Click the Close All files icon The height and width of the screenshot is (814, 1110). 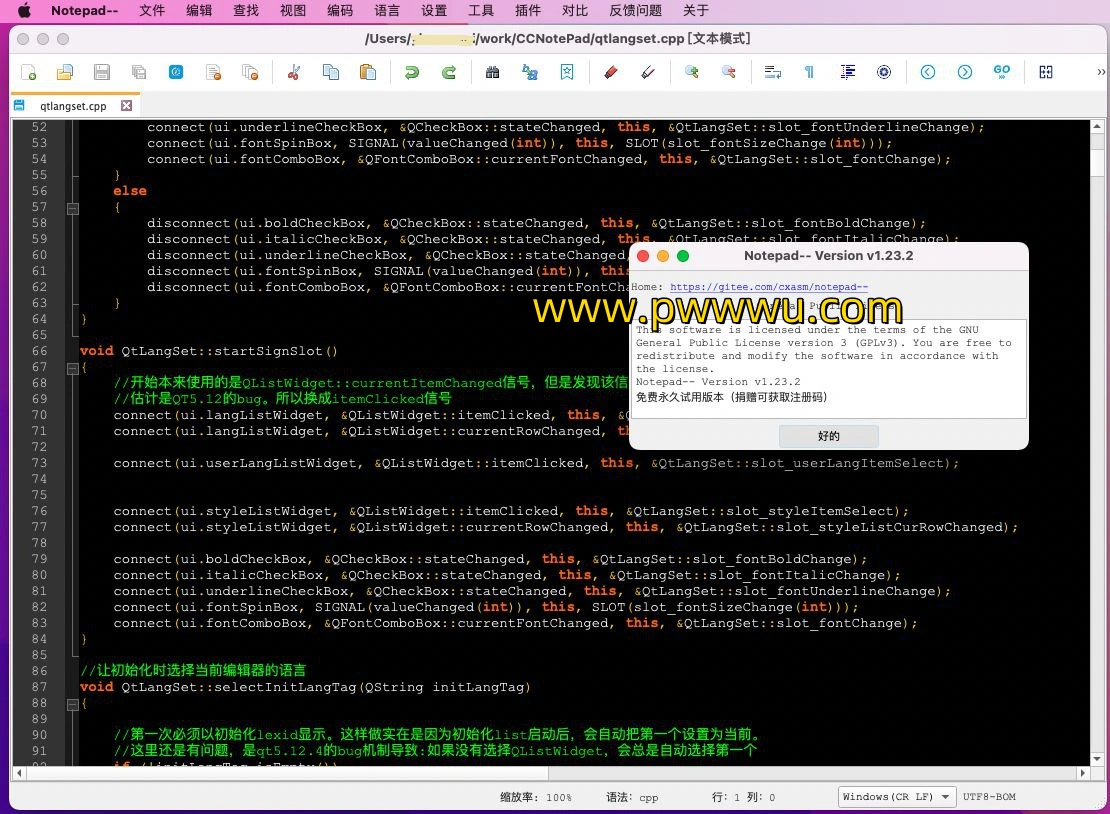pyautogui.click(x=250, y=72)
